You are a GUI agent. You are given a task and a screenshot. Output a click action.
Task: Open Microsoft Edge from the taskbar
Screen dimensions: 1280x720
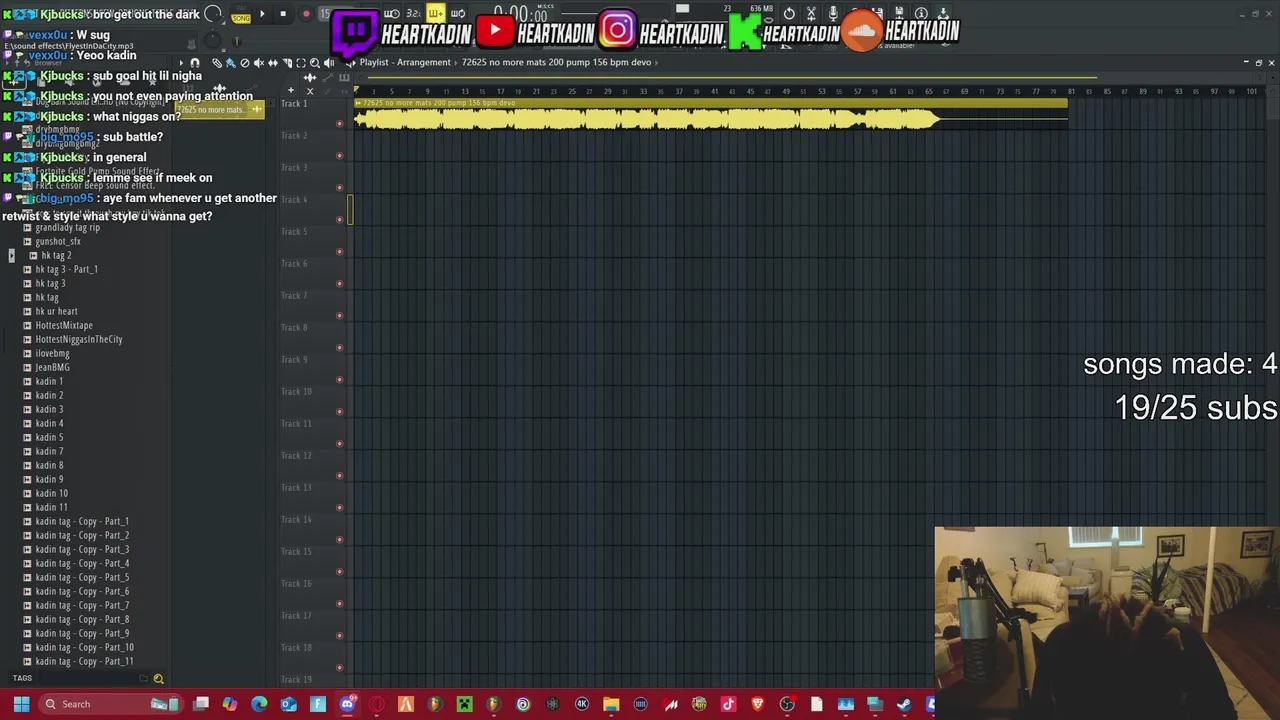tap(259, 704)
